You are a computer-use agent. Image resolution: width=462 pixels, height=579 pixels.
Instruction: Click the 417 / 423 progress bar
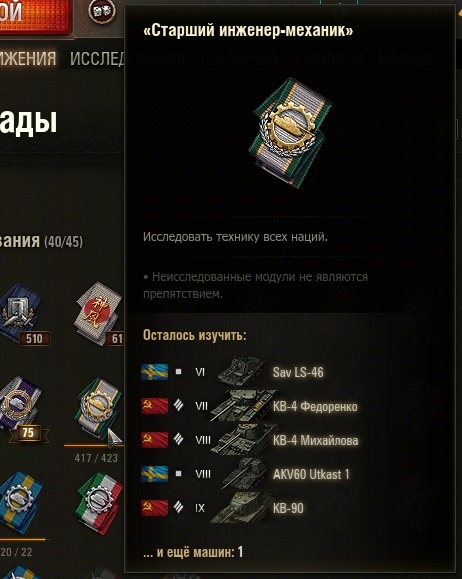[94, 446]
